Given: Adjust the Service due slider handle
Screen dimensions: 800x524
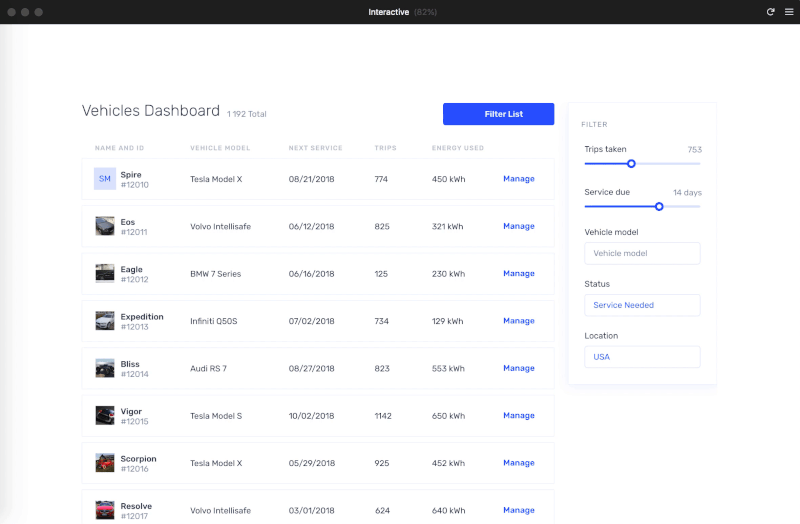Looking at the screenshot, I should [659, 207].
